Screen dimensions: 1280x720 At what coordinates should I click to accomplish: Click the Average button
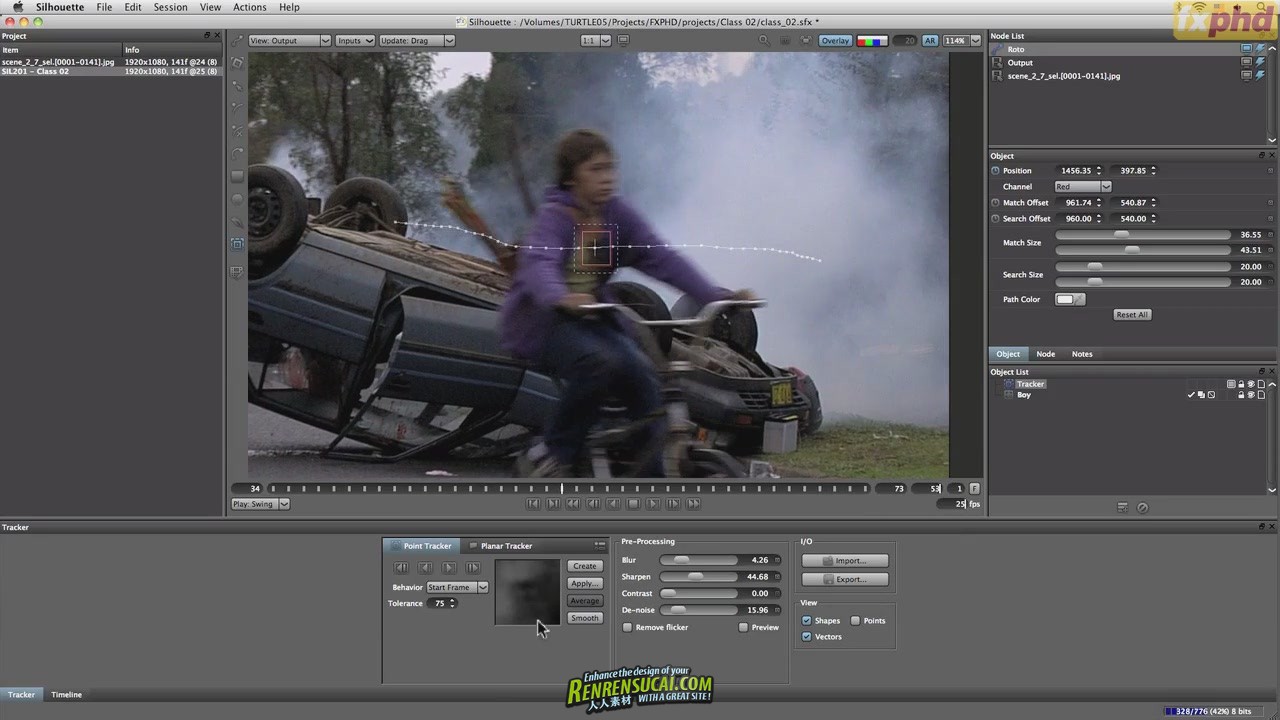point(584,601)
